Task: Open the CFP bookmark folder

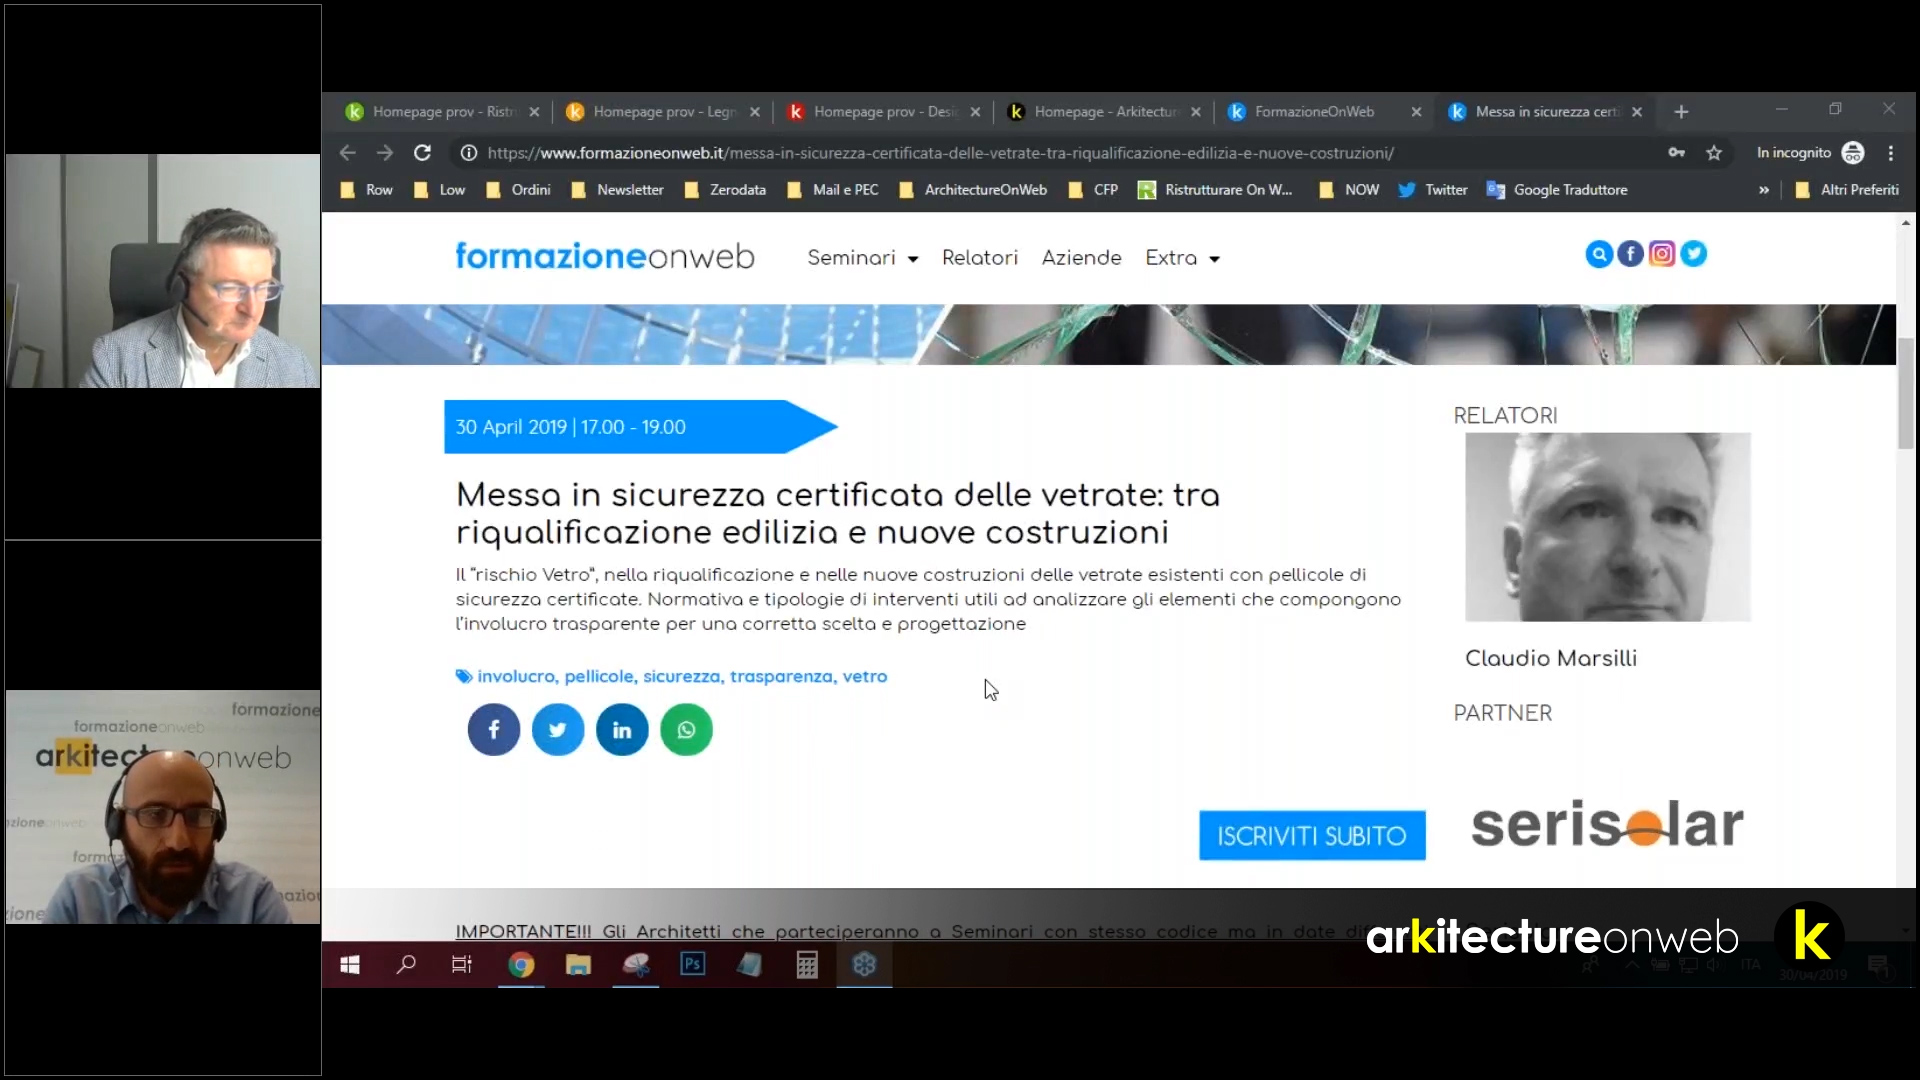Action: pyautogui.click(x=1093, y=190)
